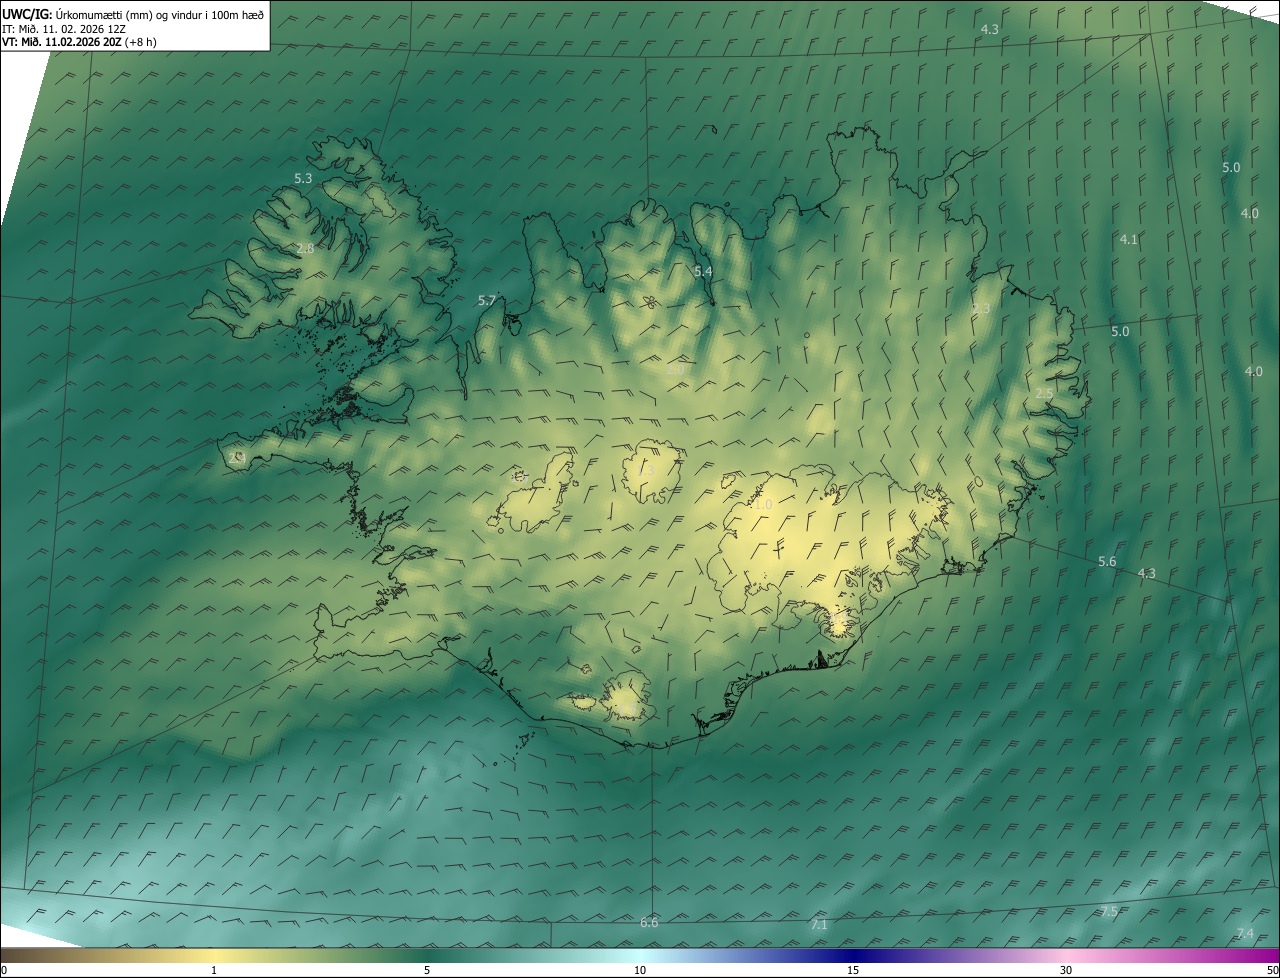Click the 6.6 value label
The image size is (1280, 978).
tap(649, 922)
